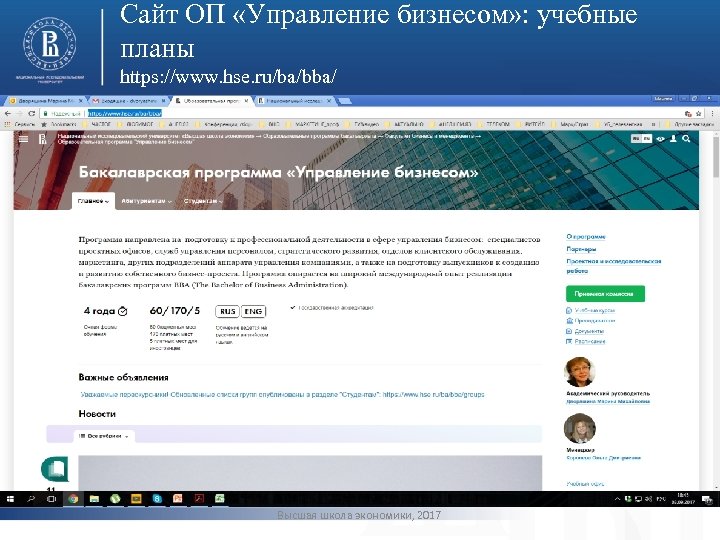Screen dimensions: 720x540
Task: Click the translate icon in the address bar
Action: click(688, 113)
